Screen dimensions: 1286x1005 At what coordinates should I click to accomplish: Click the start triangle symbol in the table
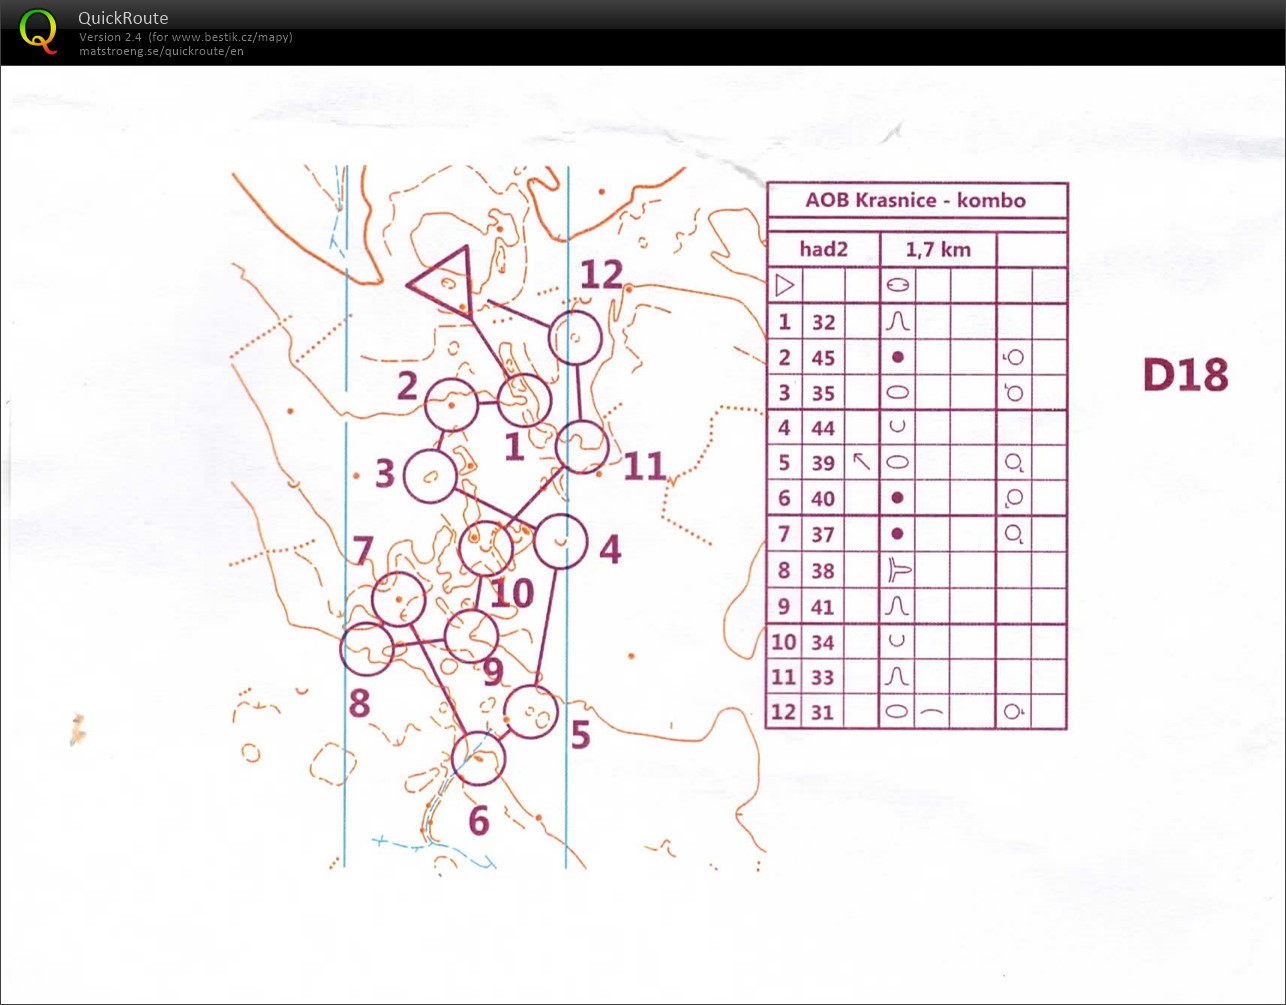pyautogui.click(x=785, y=286)
